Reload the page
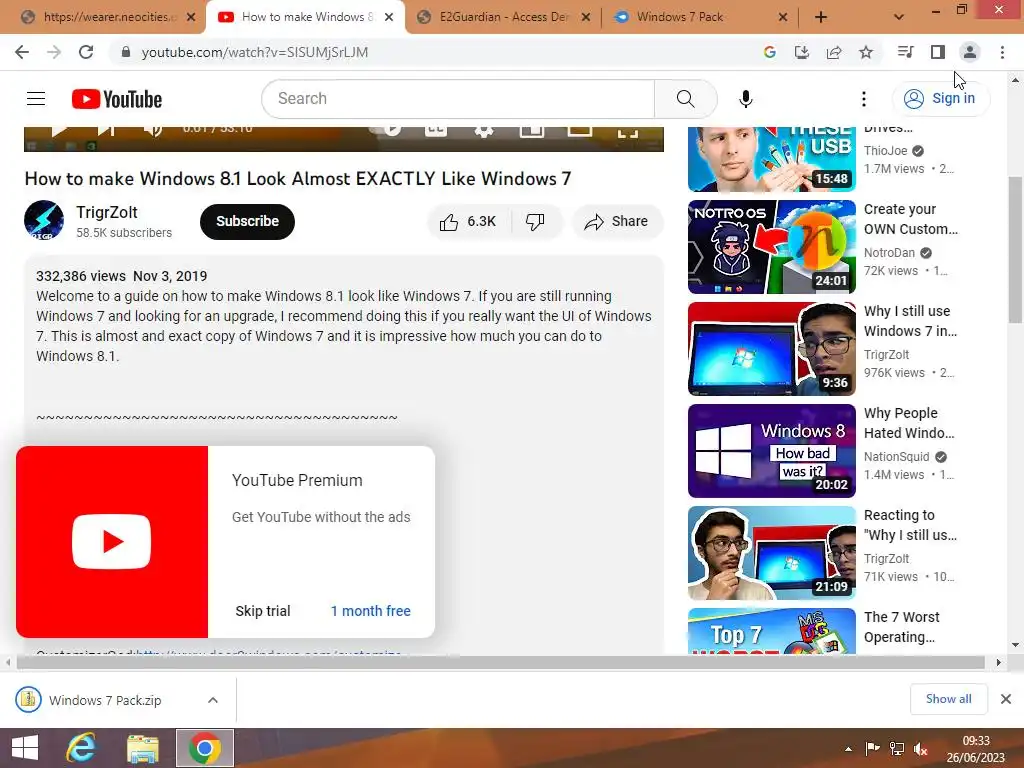 [86, 52]
